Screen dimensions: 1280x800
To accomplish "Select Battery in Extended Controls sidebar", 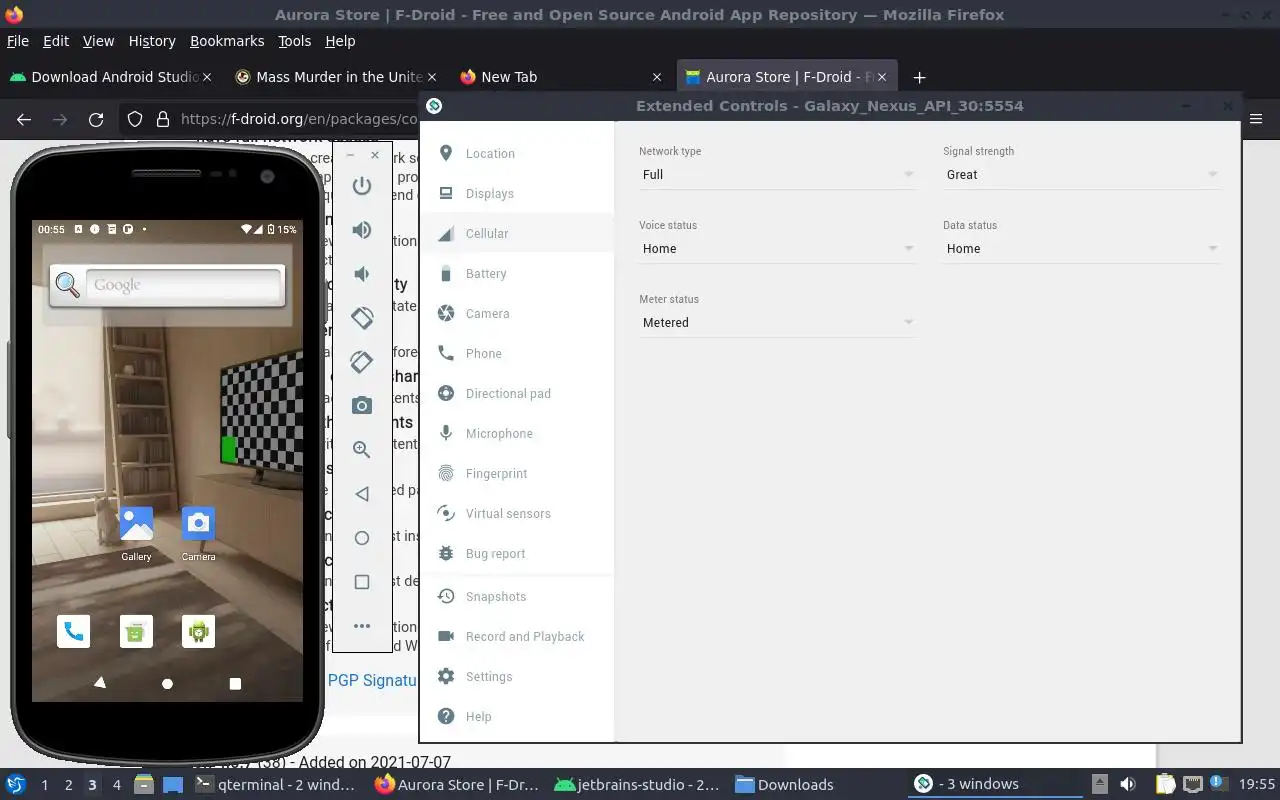I will (x=517, y=273).
